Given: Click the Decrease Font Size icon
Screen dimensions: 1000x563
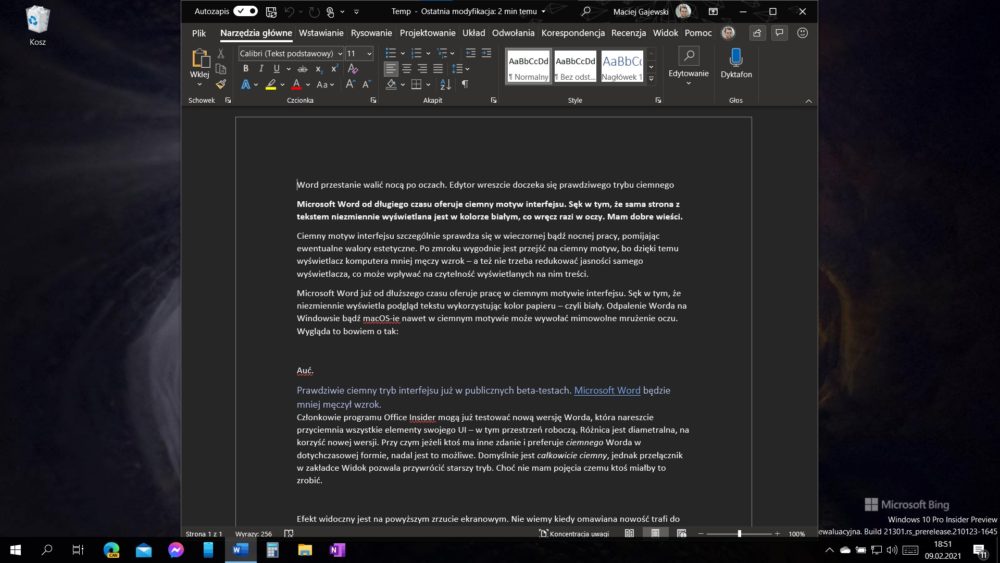Looking at the screenshot, I should 366,84.
